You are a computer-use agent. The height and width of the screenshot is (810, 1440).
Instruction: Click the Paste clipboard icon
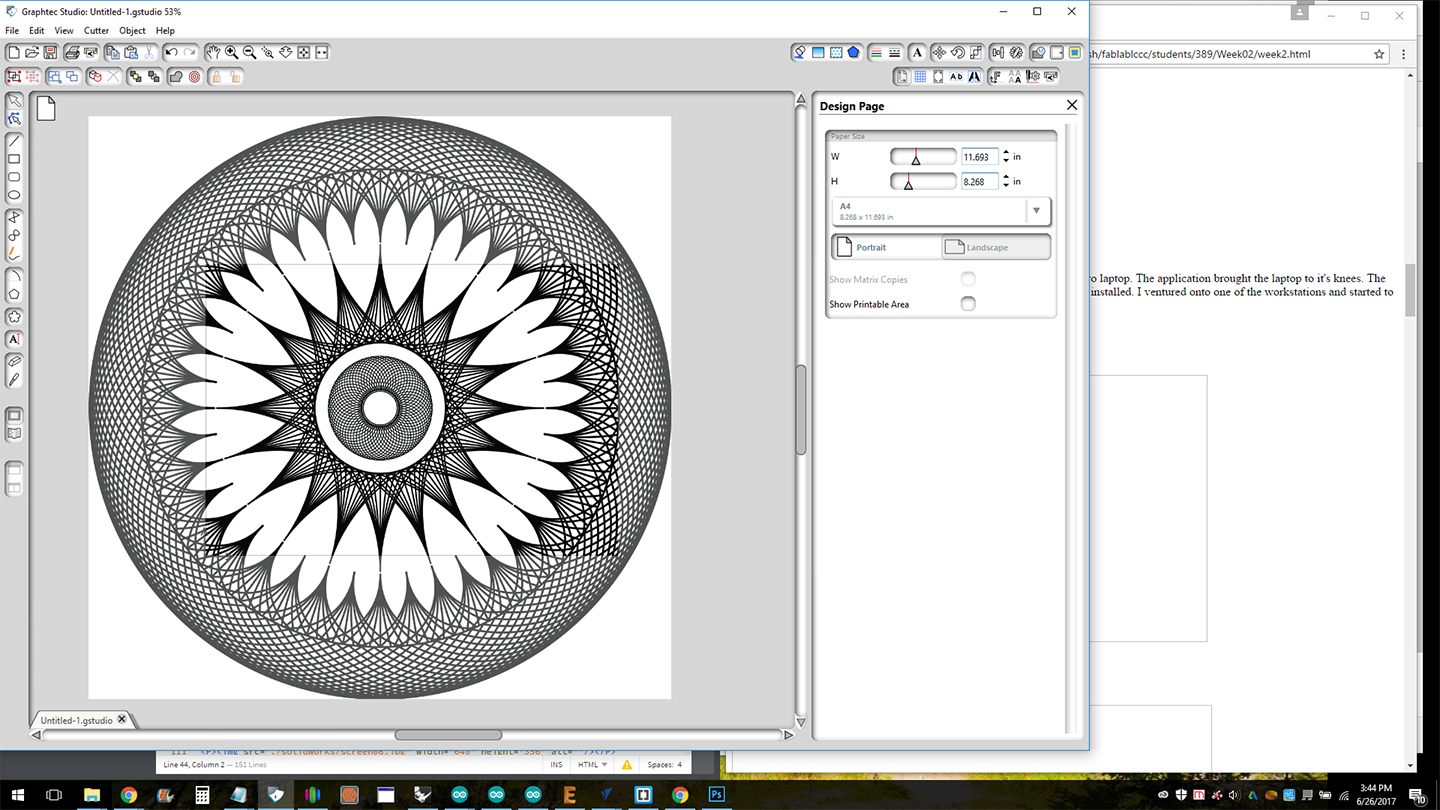click(132, 52)
